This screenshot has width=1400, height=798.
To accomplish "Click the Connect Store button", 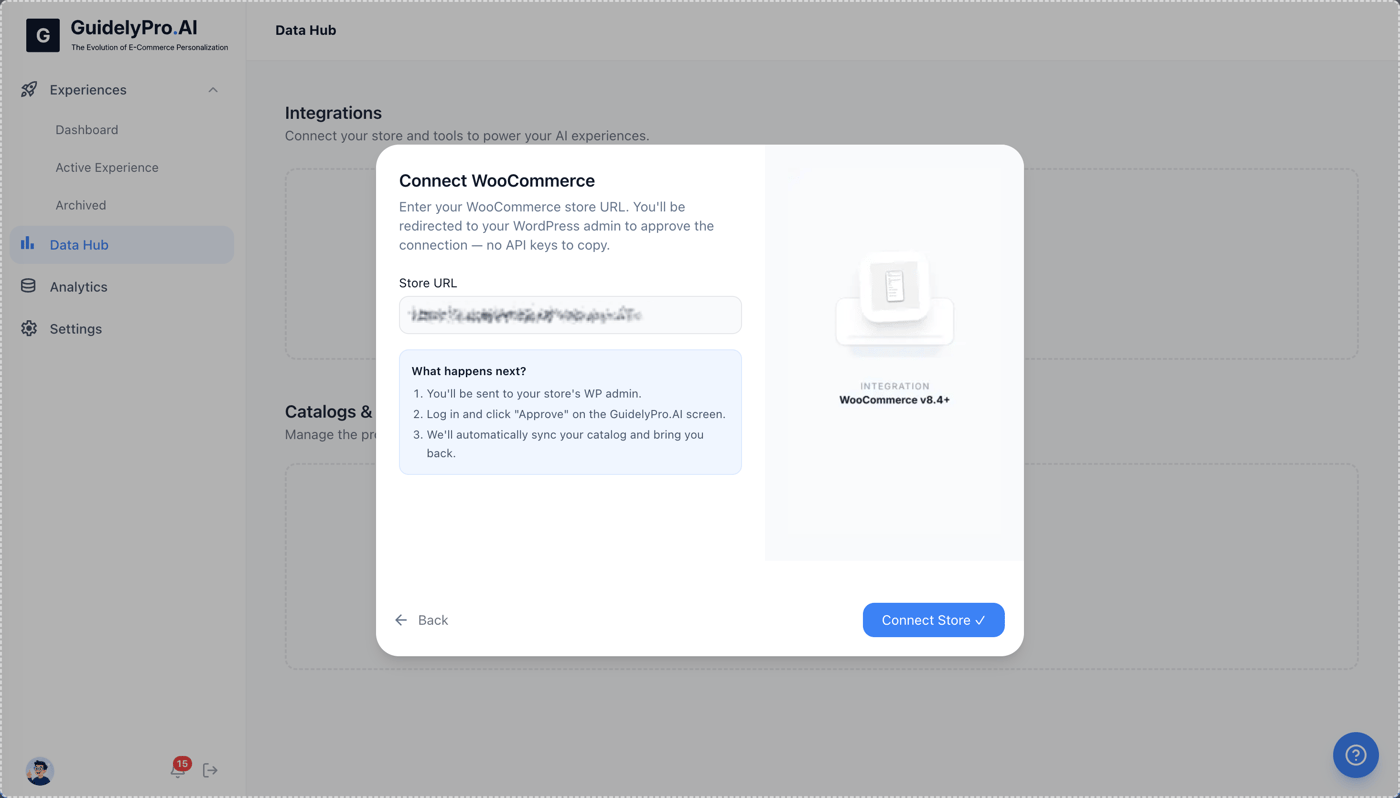I will click(x=934, y=620).
